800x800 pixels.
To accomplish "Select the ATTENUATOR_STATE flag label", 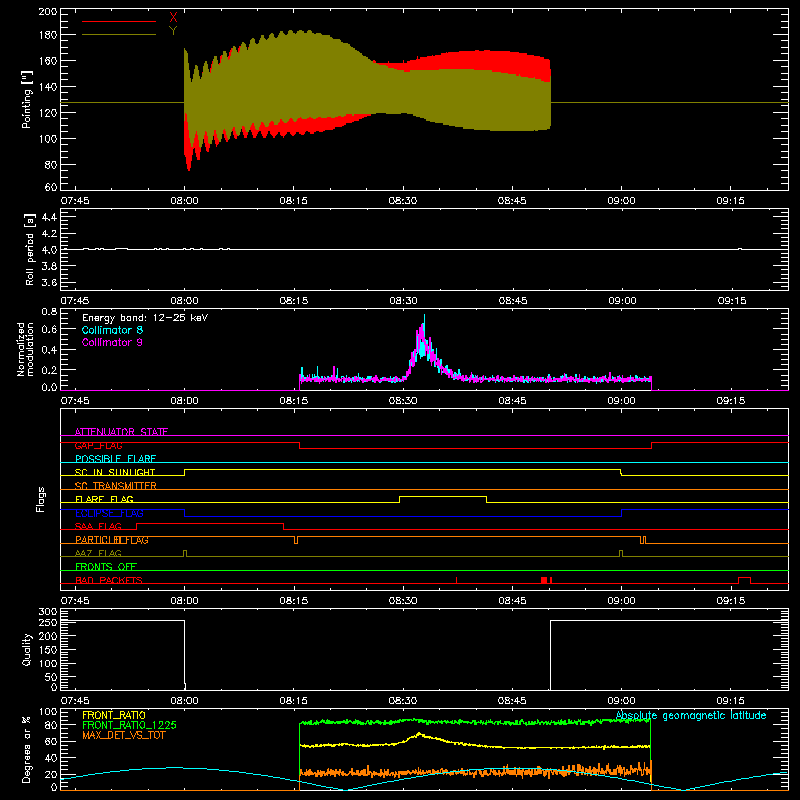I will click(x=121, y=432).
